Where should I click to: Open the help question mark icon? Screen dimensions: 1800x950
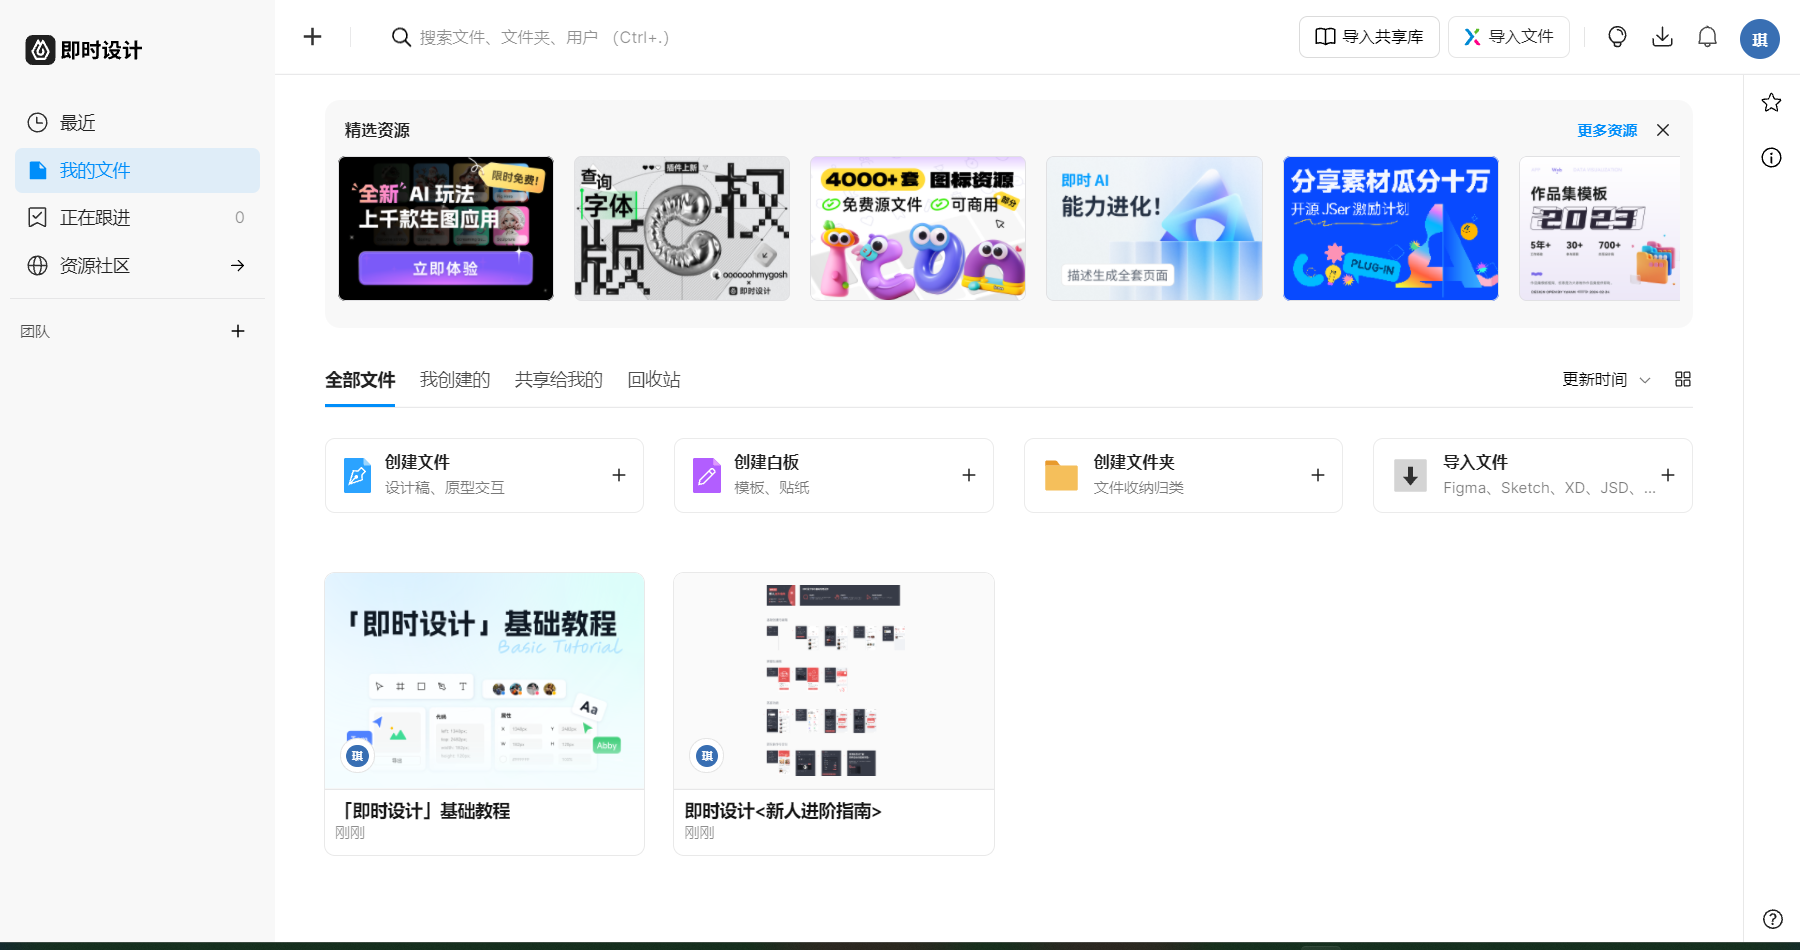pyautogui.click(x=1772, y=919)
